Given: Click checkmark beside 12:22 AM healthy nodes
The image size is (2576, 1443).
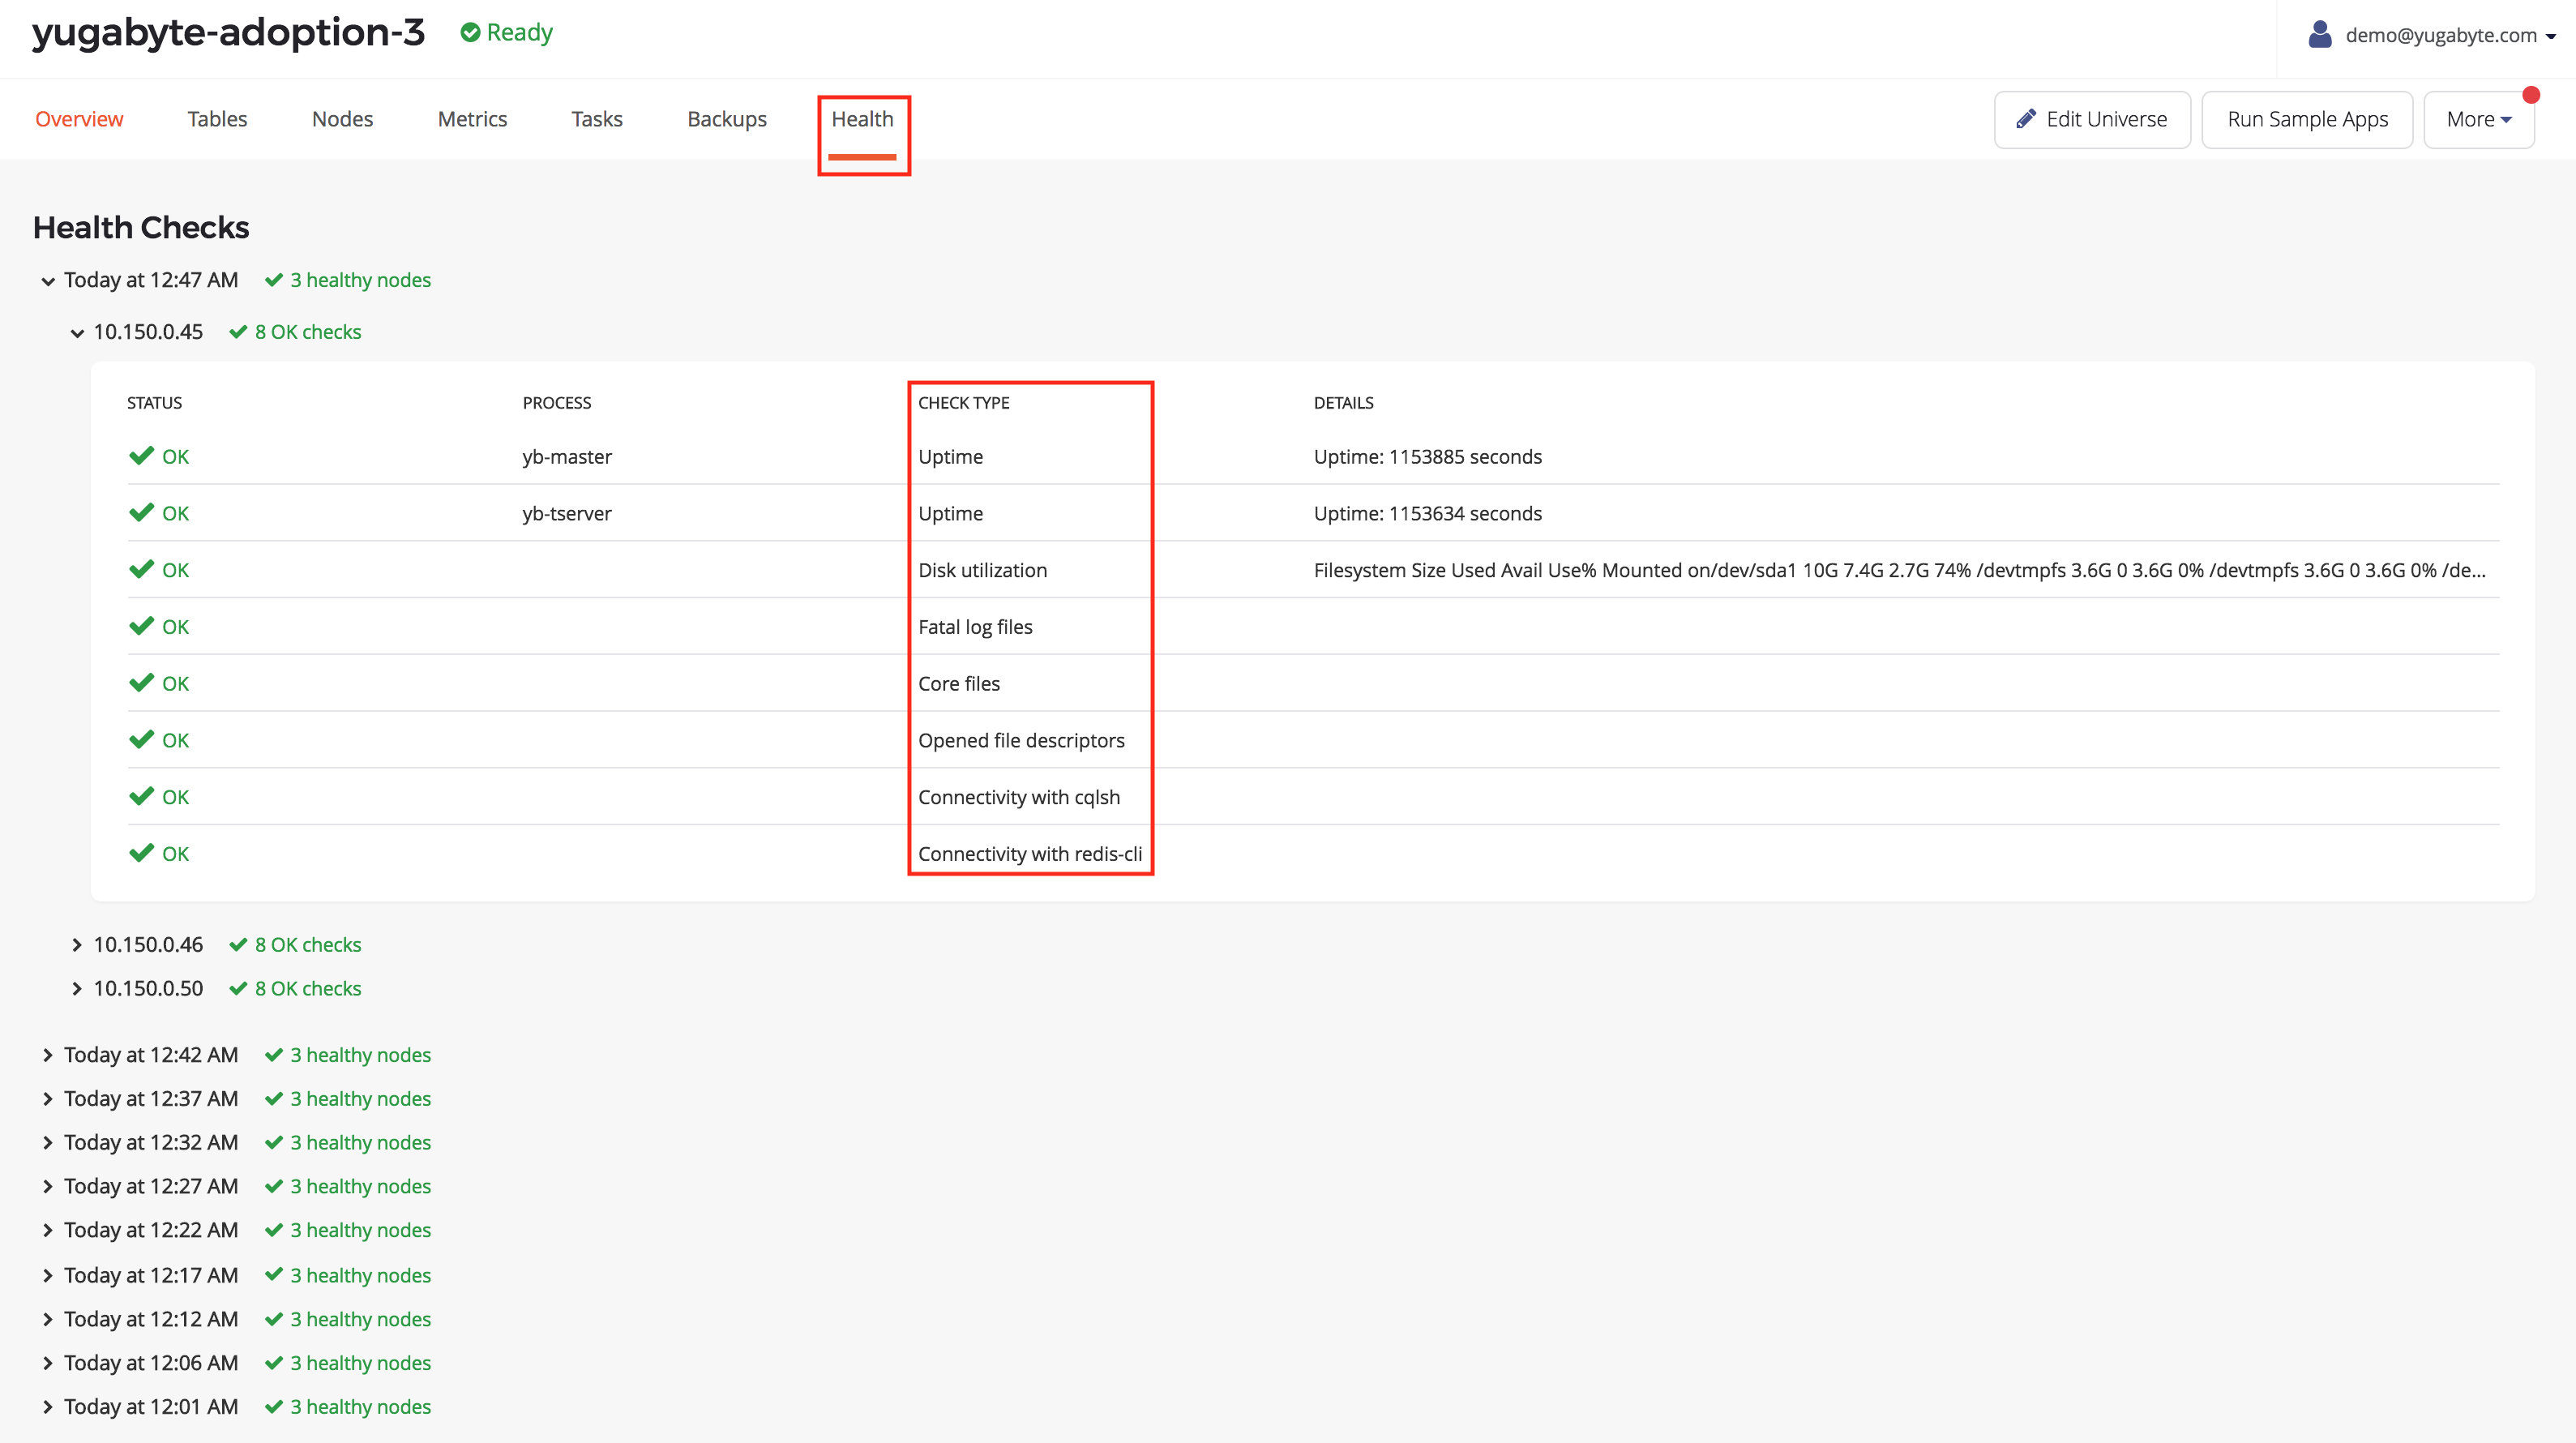Looking at the screenshot, I should (273, 1231).
